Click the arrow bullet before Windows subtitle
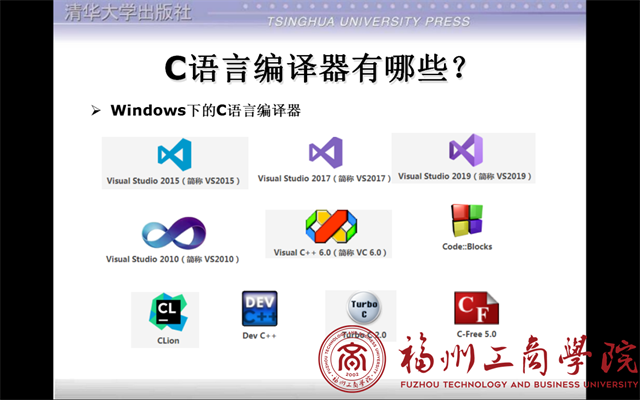Screen dimensions: 640x400 (96, 110)
